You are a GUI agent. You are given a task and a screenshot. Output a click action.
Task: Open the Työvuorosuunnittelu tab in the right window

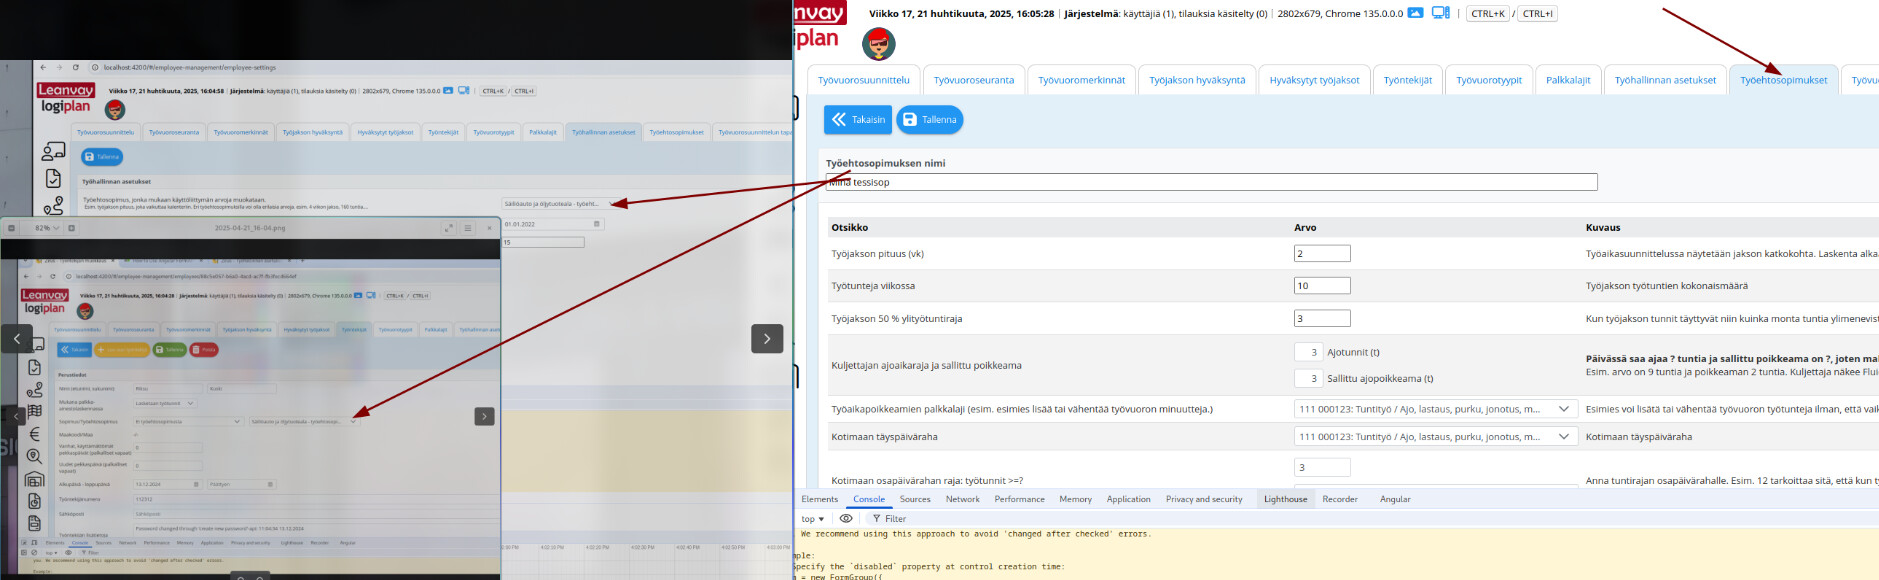(x=863, y=80)
